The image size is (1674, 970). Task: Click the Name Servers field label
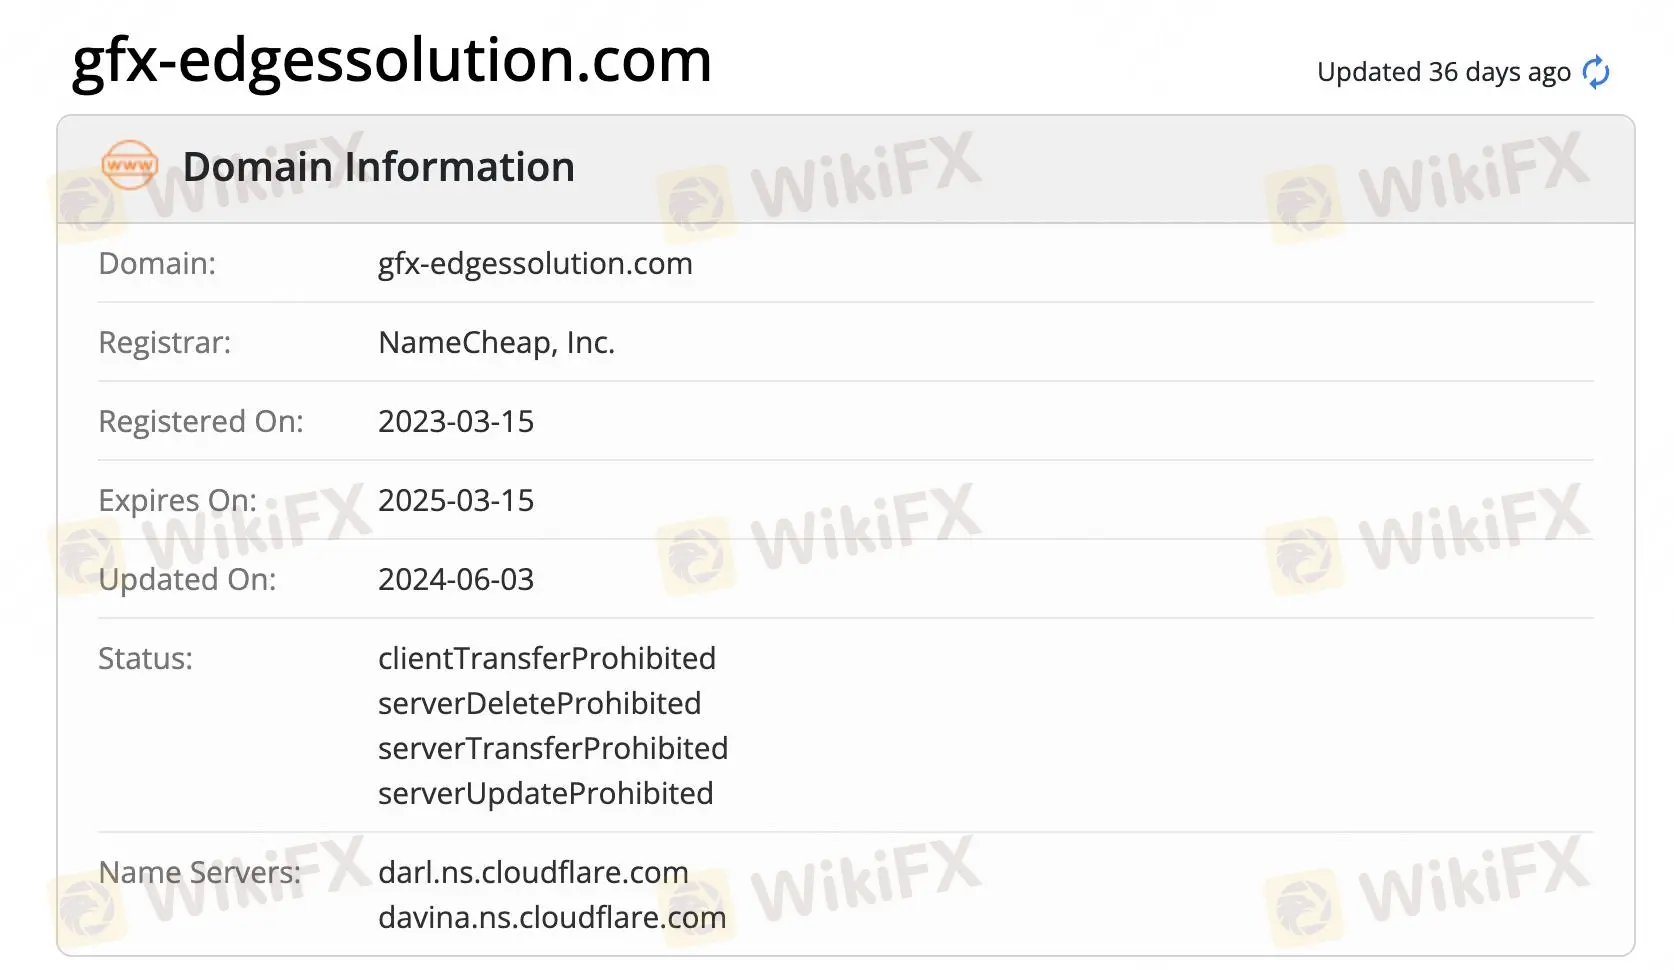pos(199,873)
